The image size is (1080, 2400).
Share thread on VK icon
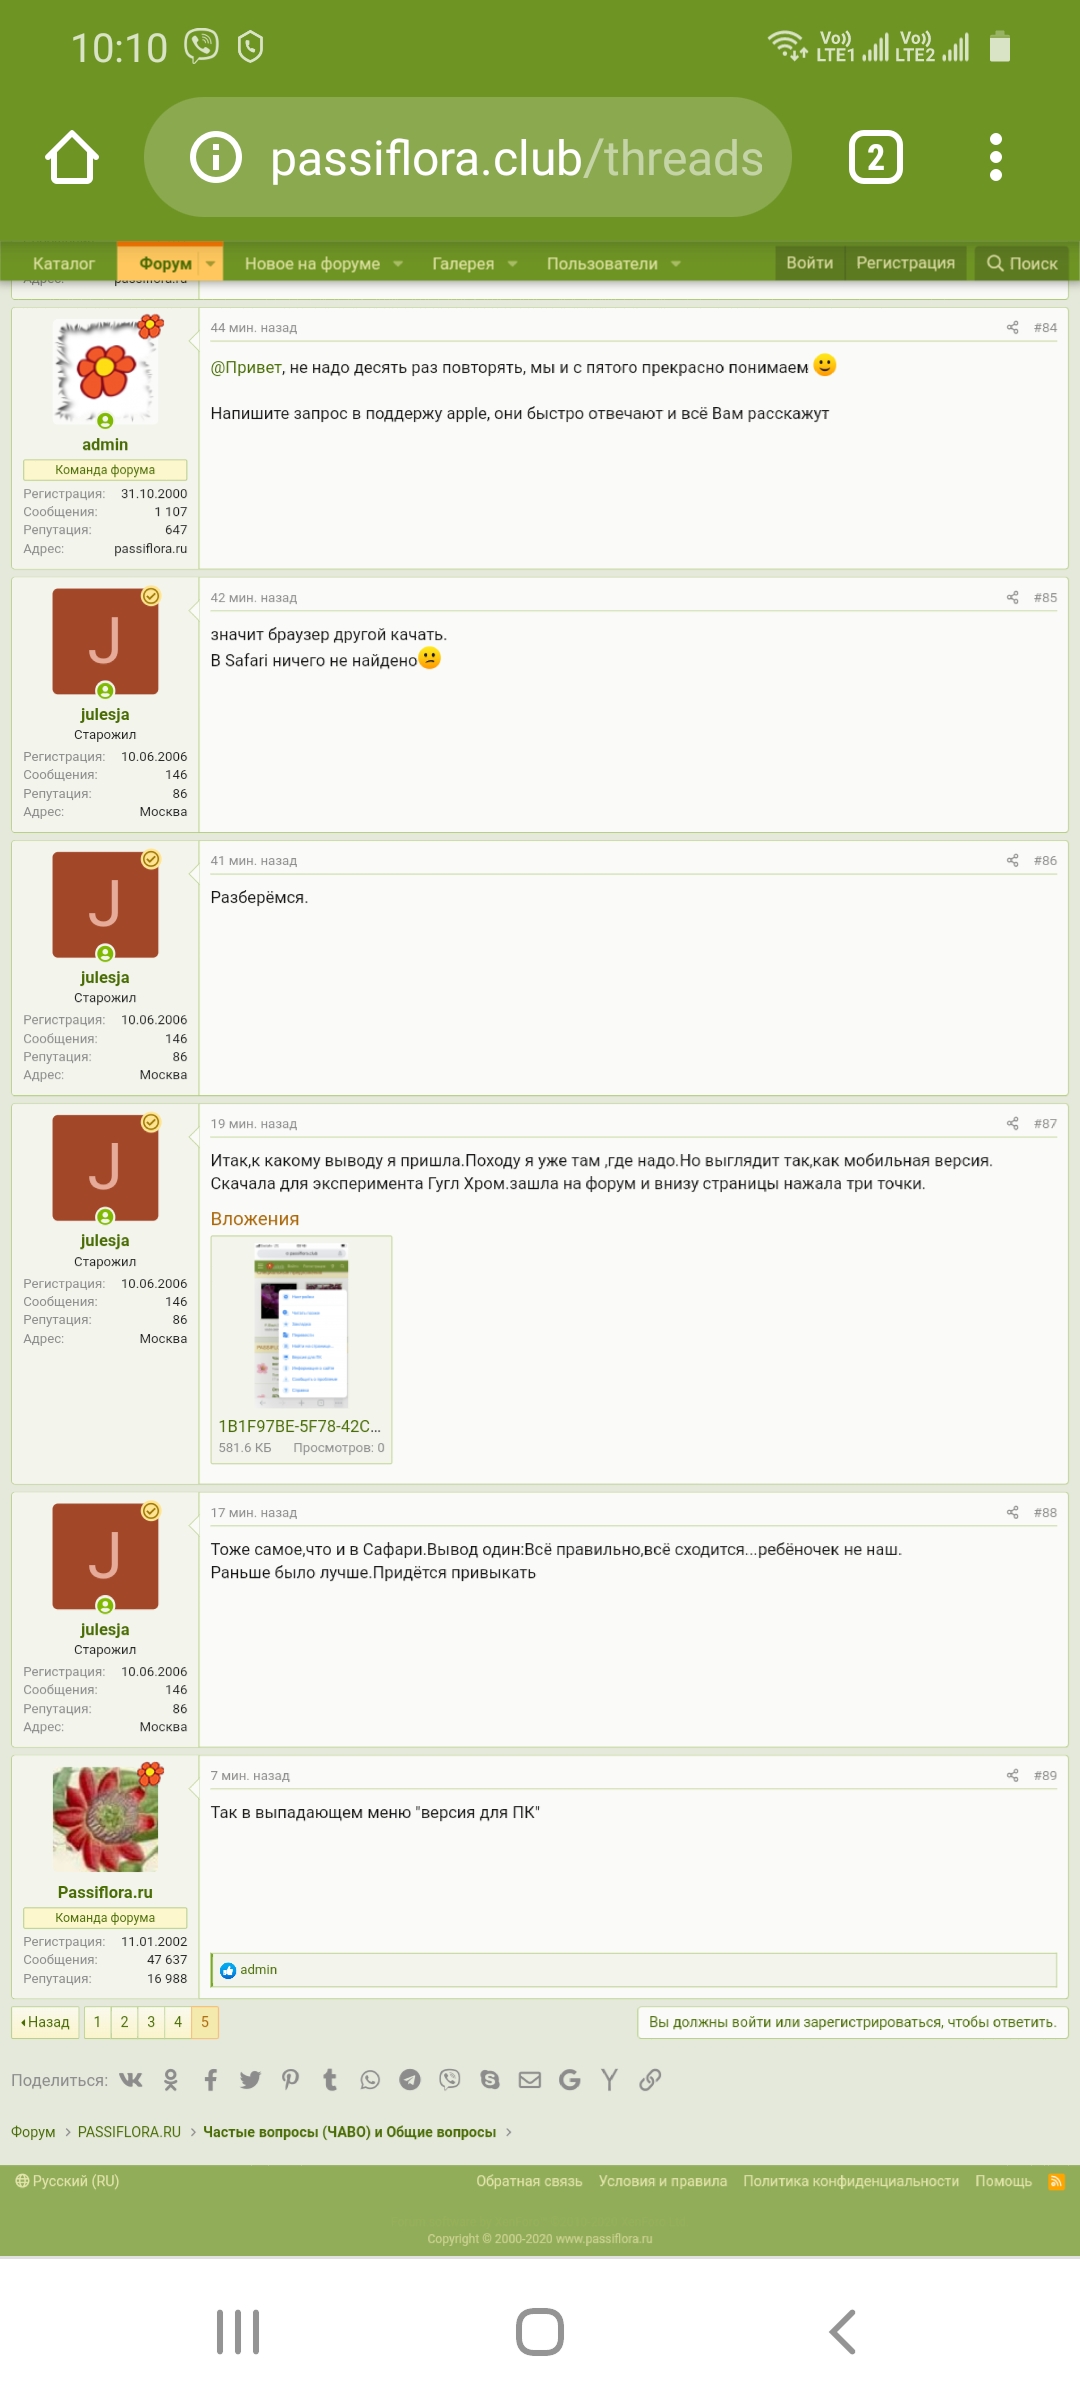(131, 2080)
